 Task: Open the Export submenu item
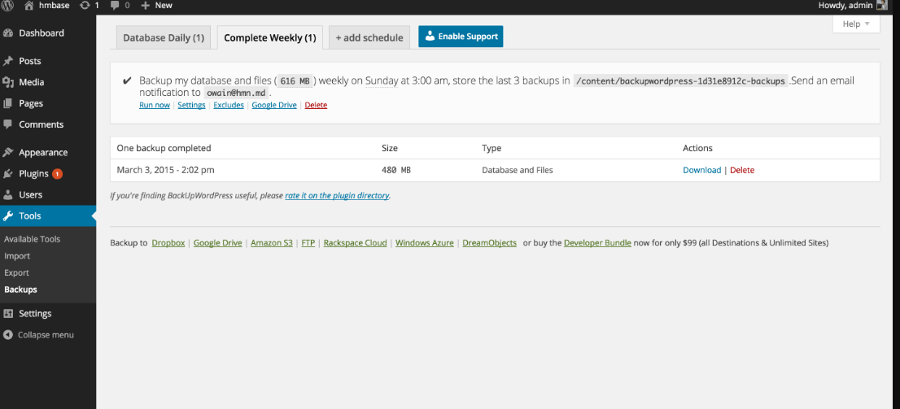(x=17, y=273)
